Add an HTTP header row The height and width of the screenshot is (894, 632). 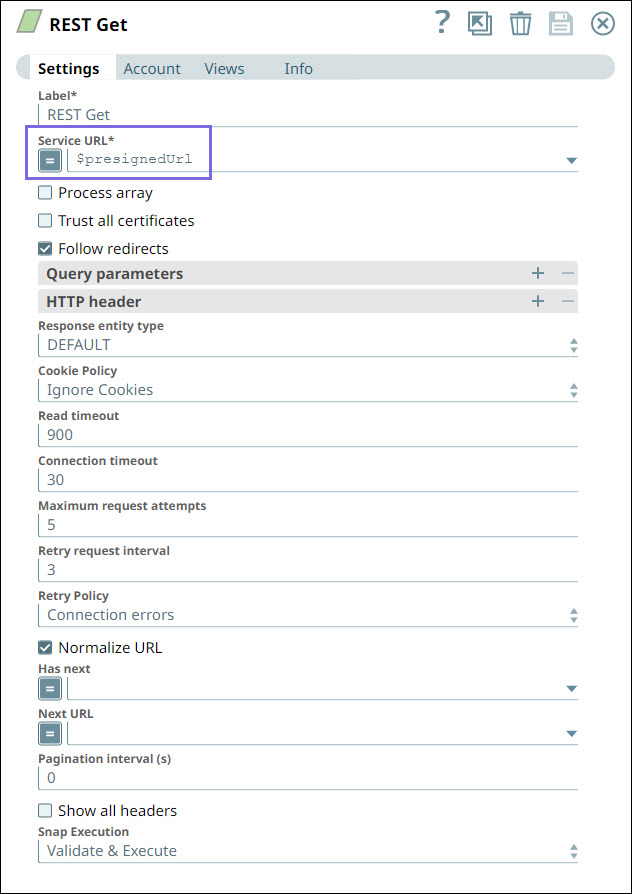(538, 301)
